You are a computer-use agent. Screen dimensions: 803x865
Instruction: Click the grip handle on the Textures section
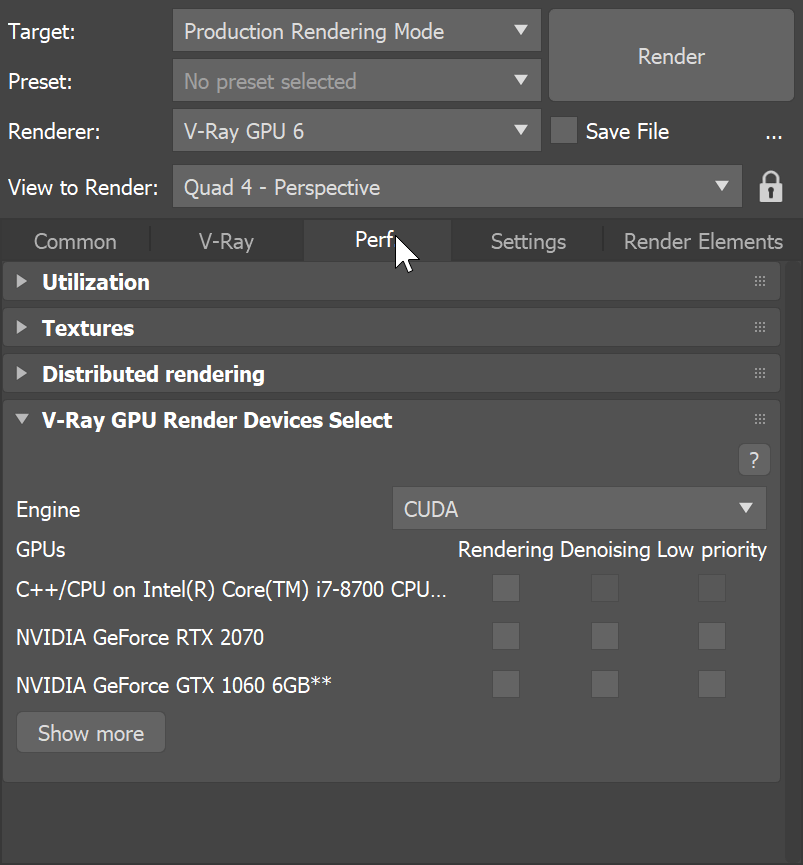[759, 327]
